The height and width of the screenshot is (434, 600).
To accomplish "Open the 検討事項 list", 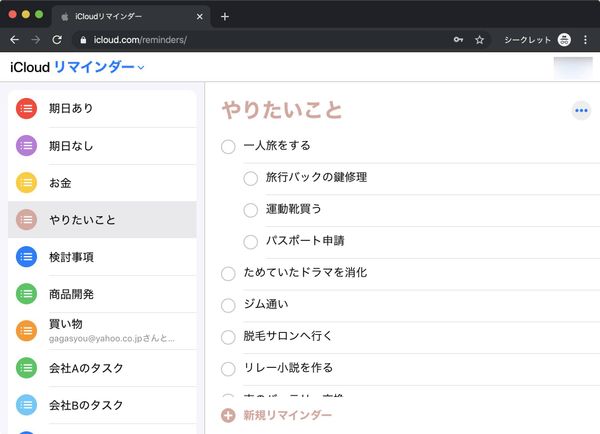I will point(102,257).
